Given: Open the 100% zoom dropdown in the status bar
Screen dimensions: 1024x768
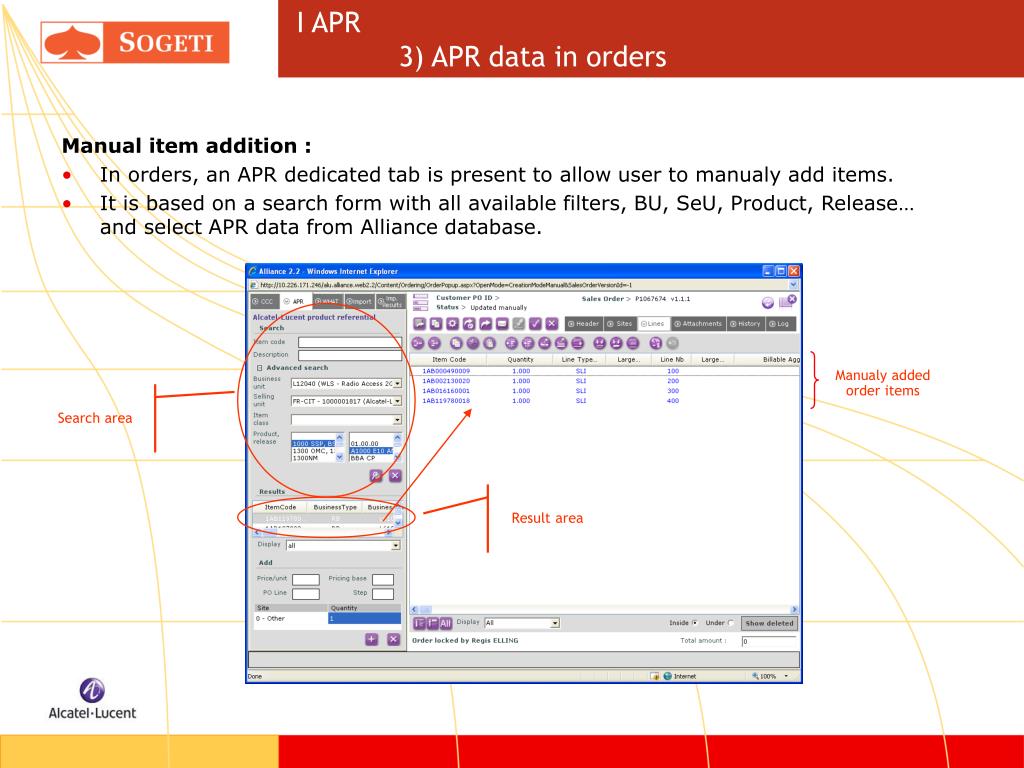Looking at the screenshot, I should (786, 676).
